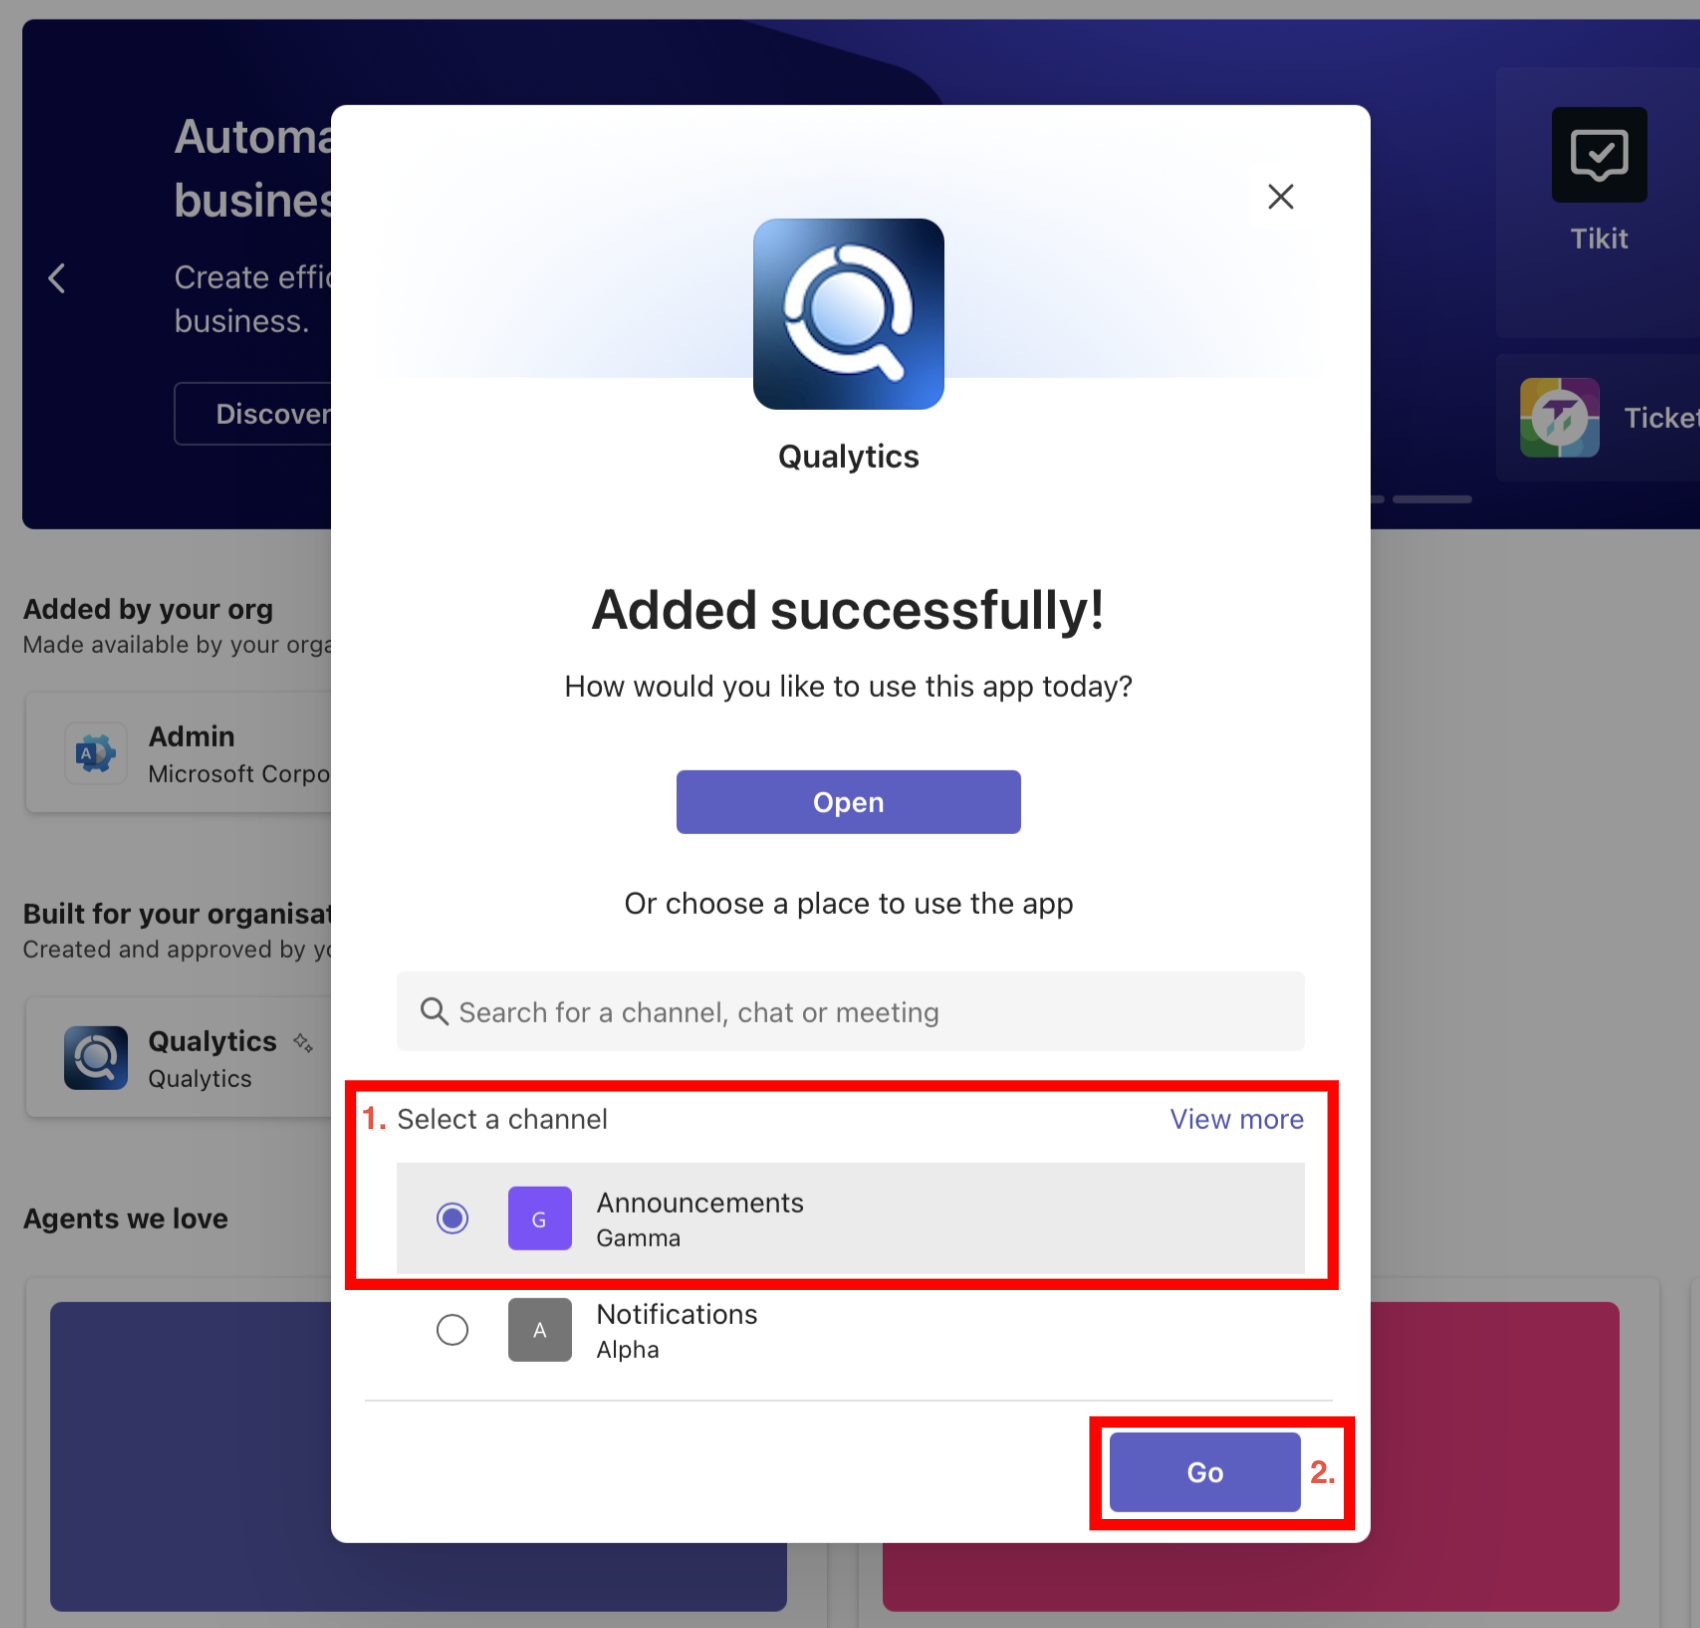Click the Open button
This screenshot has width=1700, height=1628.
point(848,802)
